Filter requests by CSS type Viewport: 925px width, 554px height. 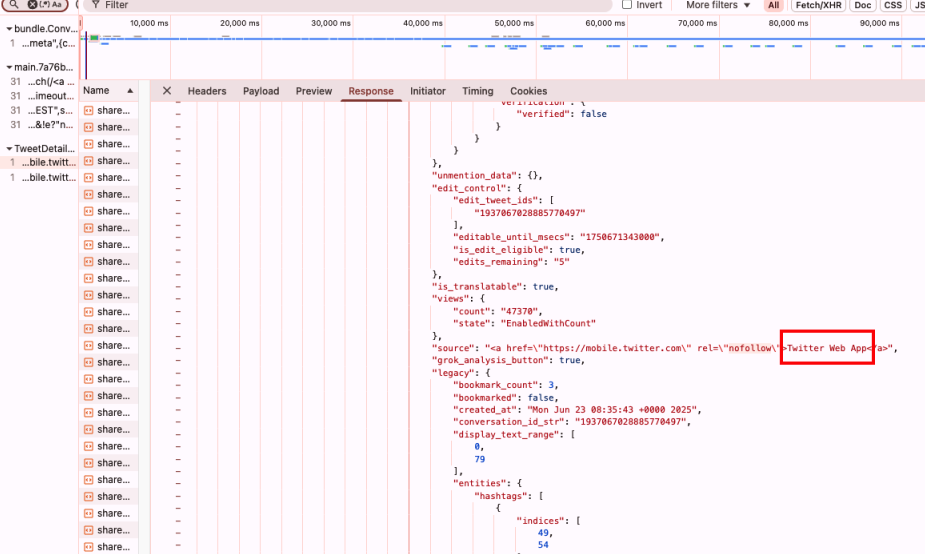tap(892, 5)
